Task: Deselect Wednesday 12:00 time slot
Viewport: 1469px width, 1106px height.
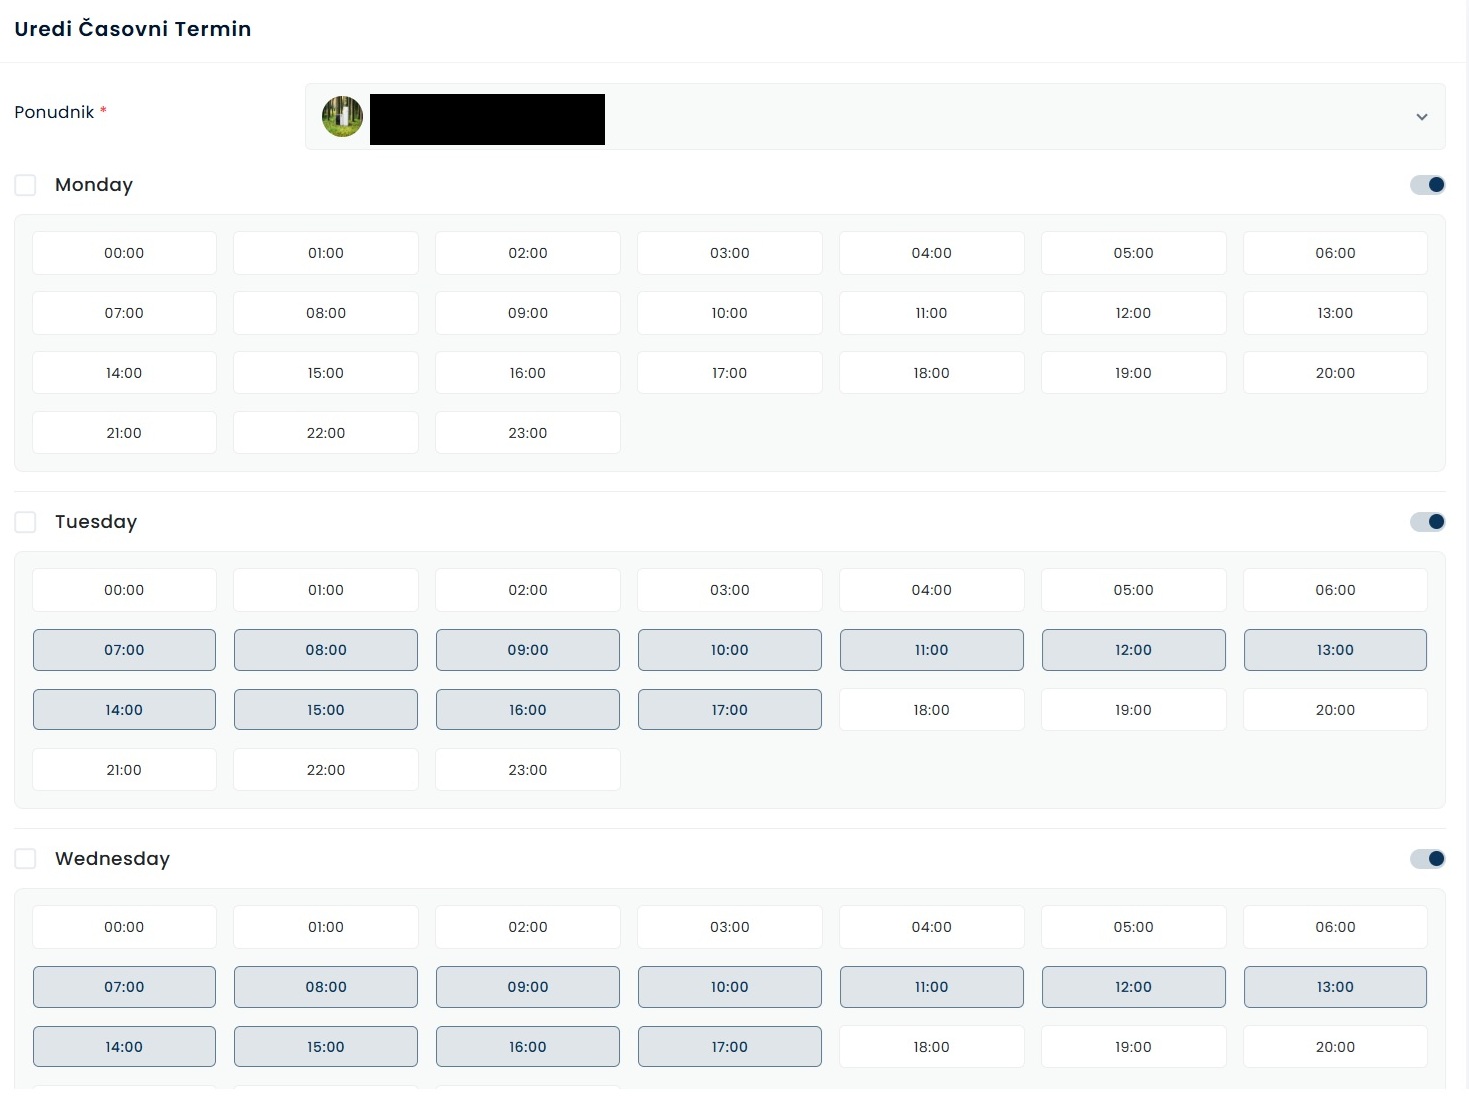Action: click(1133, 987)
